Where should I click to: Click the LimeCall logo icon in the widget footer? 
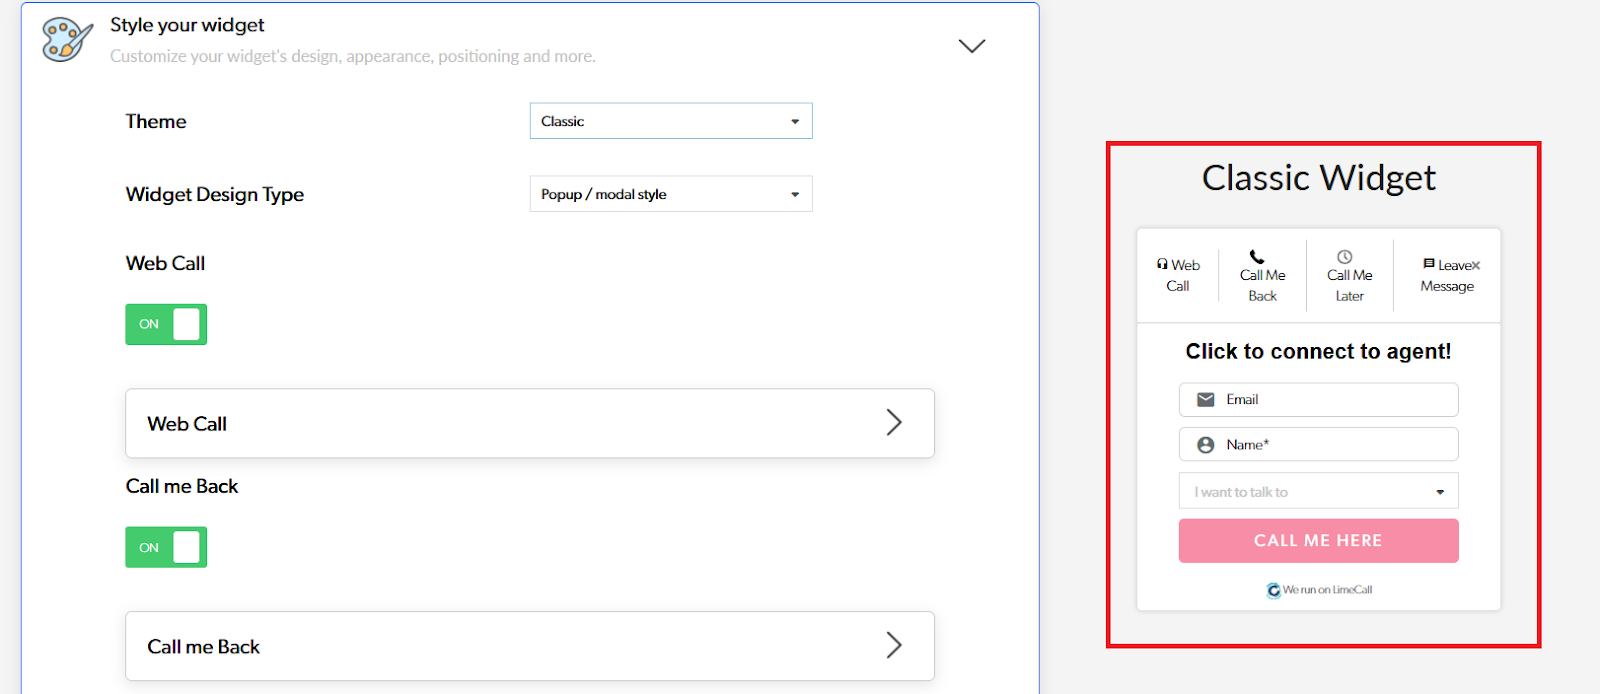[1273, 590]
